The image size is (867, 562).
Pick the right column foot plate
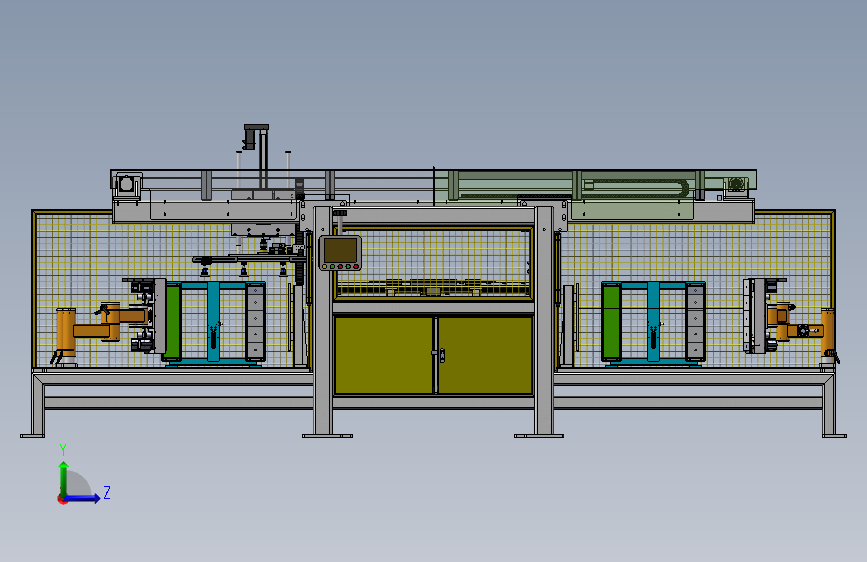point(539,436)
